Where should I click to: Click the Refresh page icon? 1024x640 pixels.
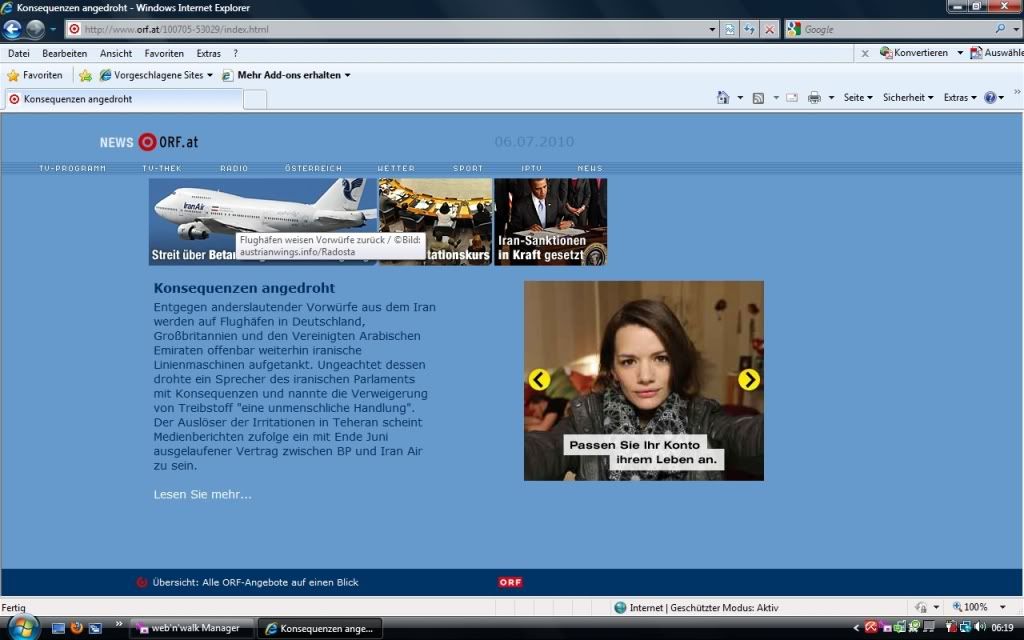point(749,29)
